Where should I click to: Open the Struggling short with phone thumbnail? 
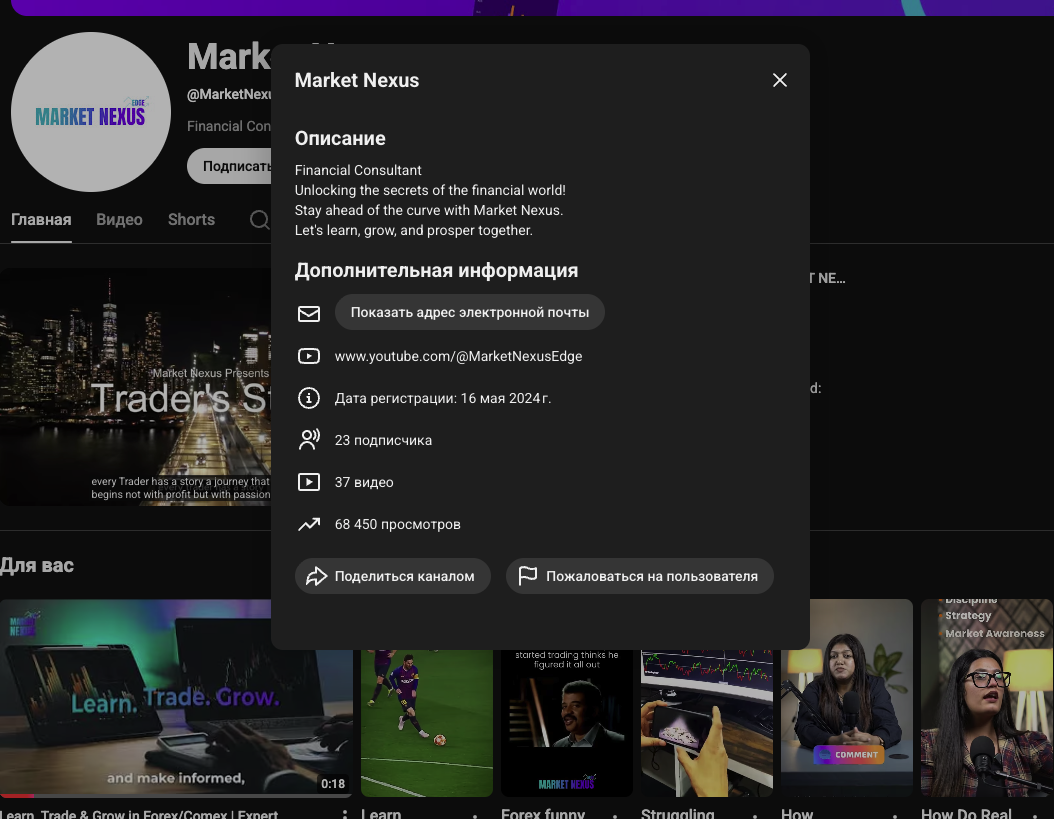pos(706,724)
